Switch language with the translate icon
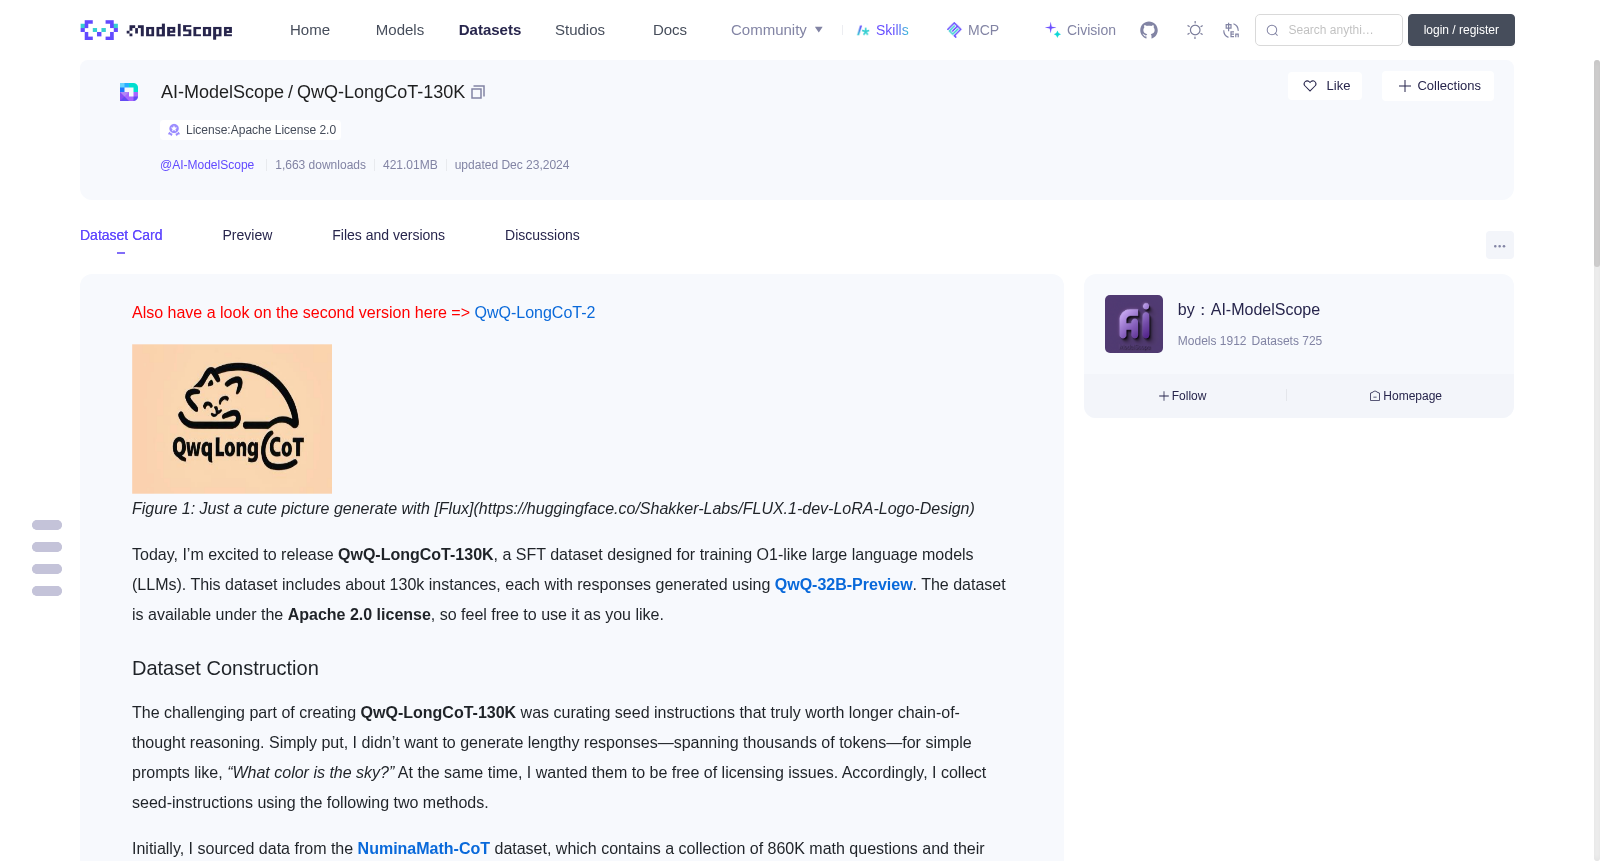 point(1231,30)
